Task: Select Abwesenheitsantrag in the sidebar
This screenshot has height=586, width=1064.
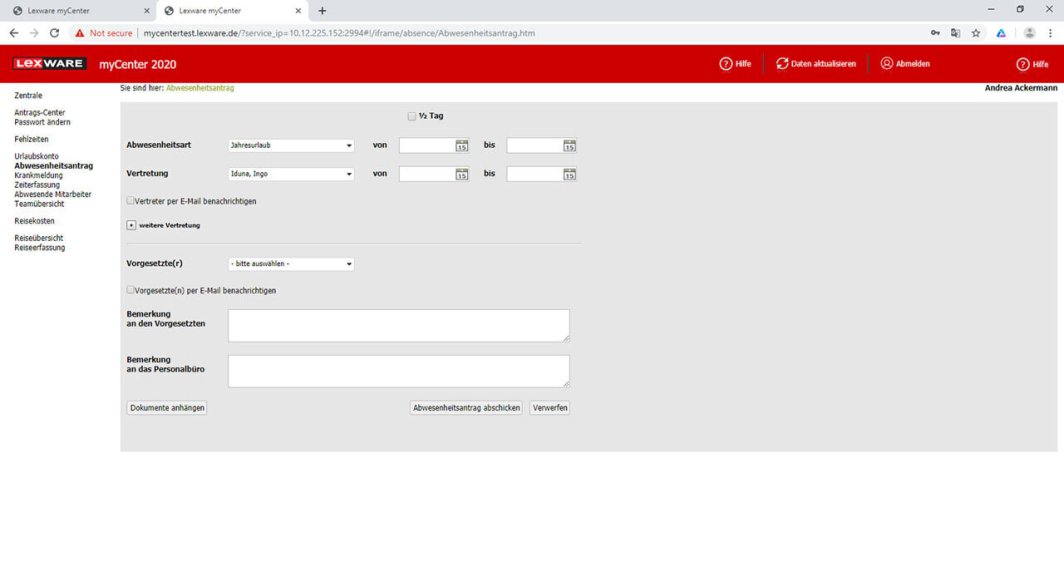Action: [54, 165]
